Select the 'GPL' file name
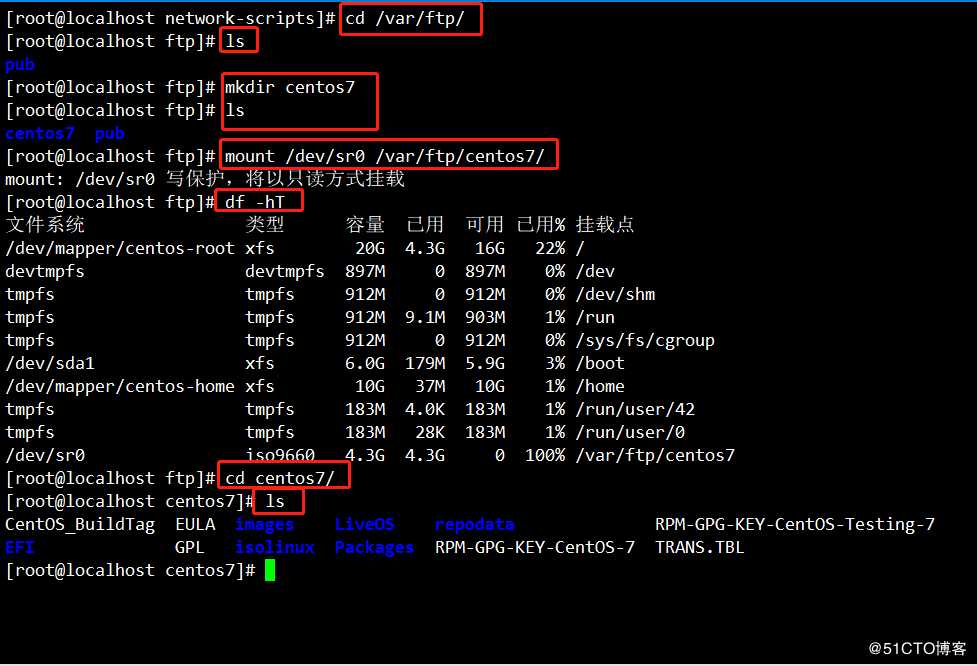 point(190,548)
